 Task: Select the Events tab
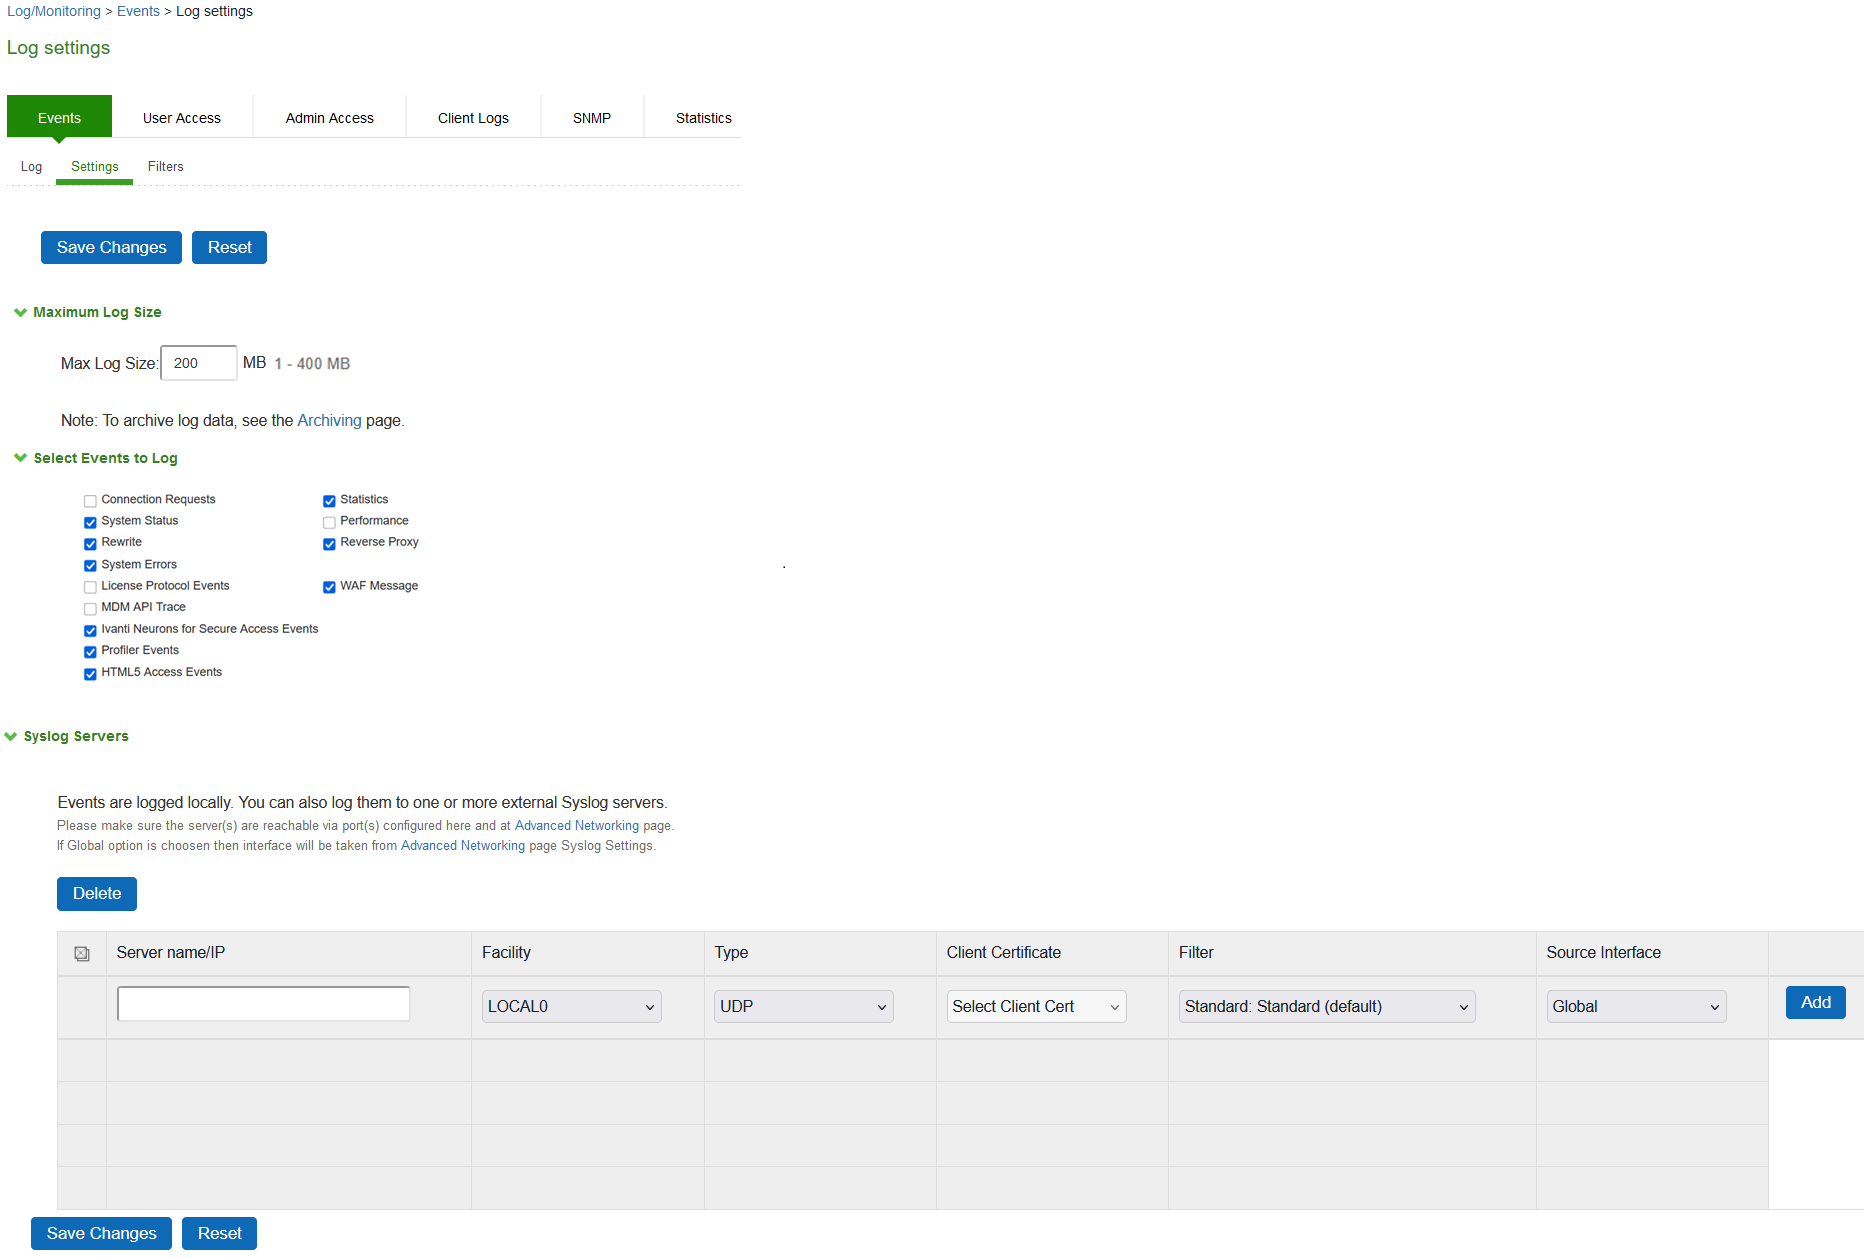[59, 118]
